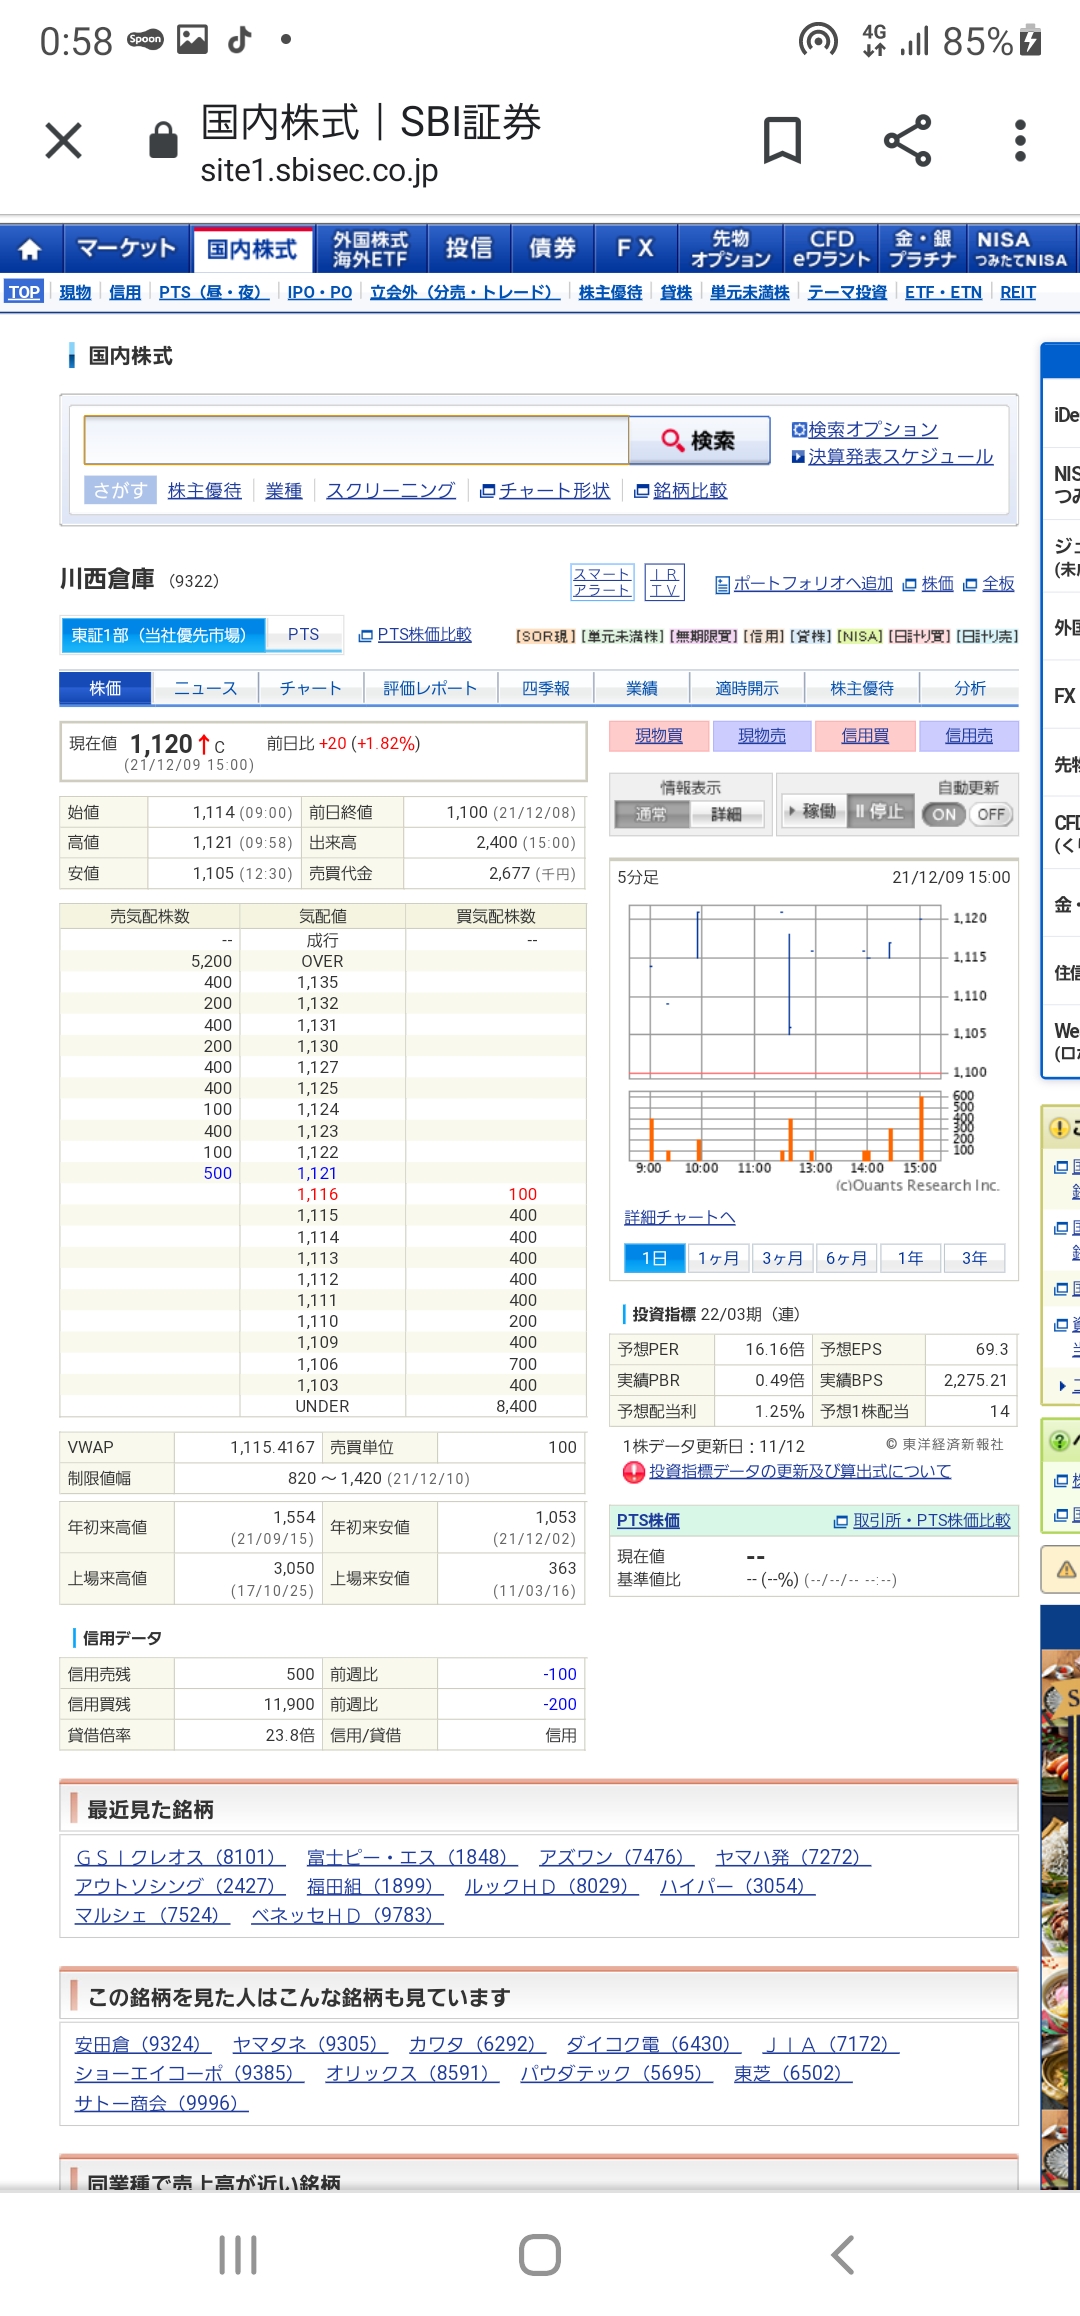Set 情報表示 to 通常

652,814
